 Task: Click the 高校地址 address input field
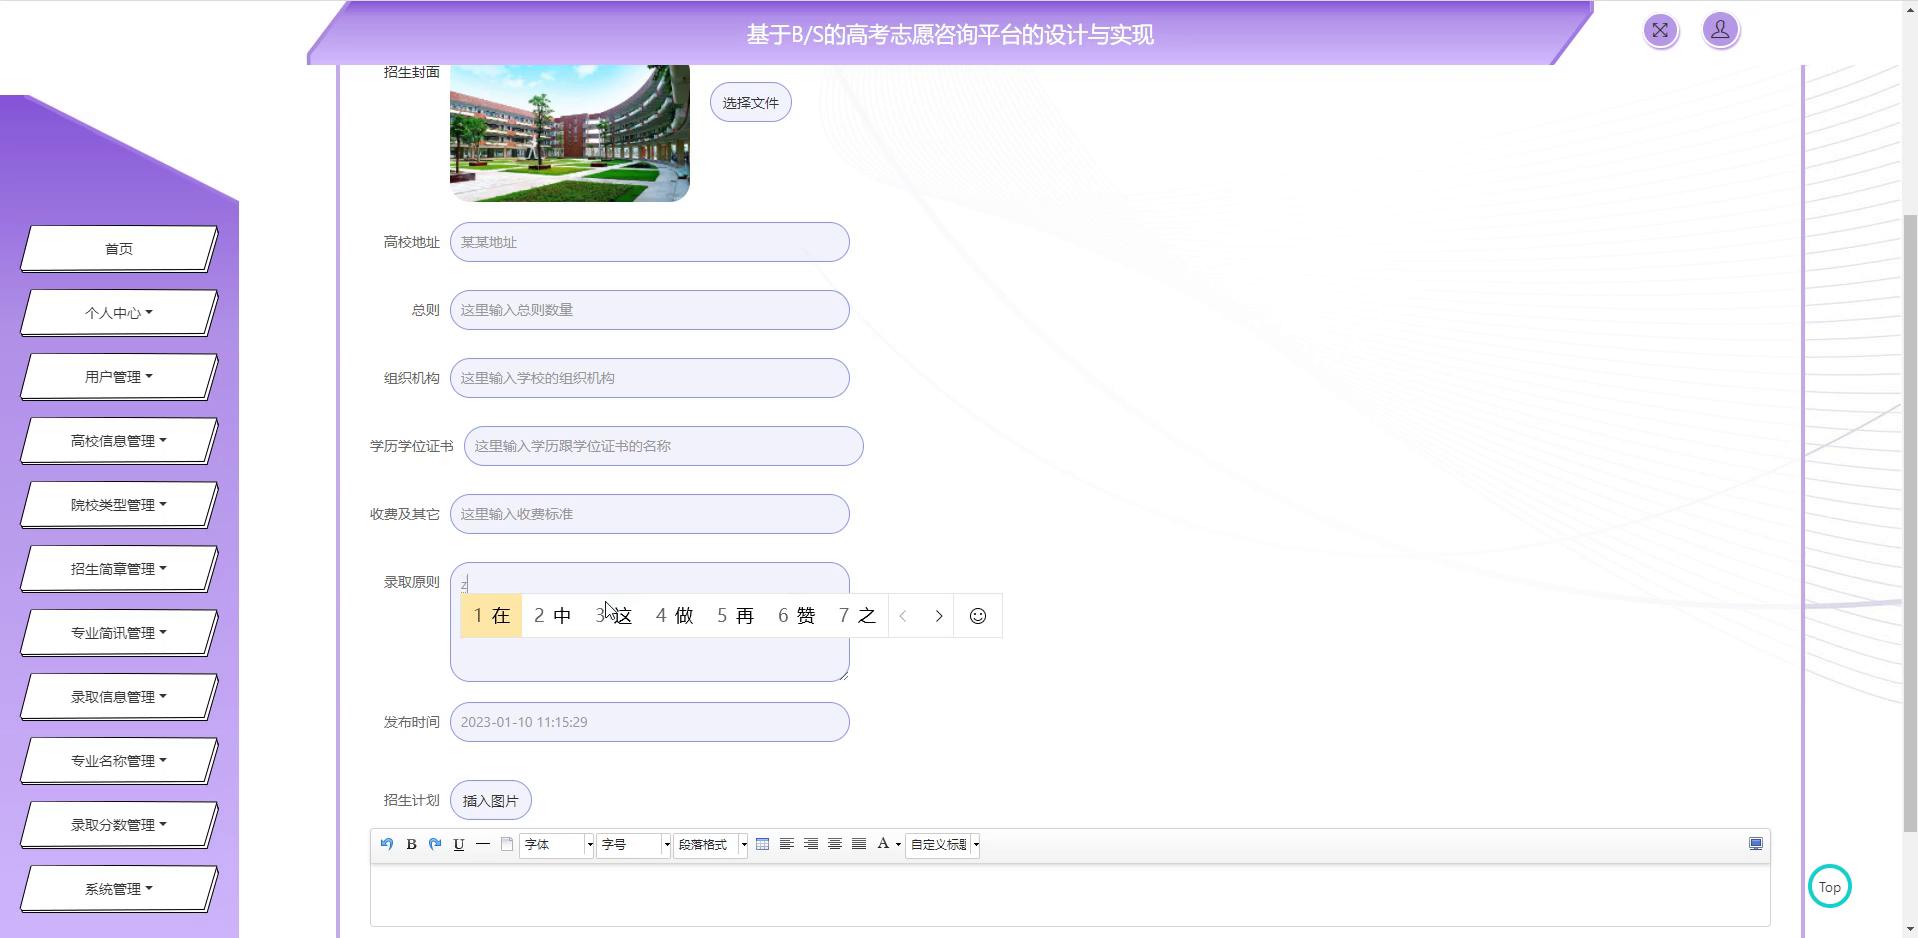(650, 242)
